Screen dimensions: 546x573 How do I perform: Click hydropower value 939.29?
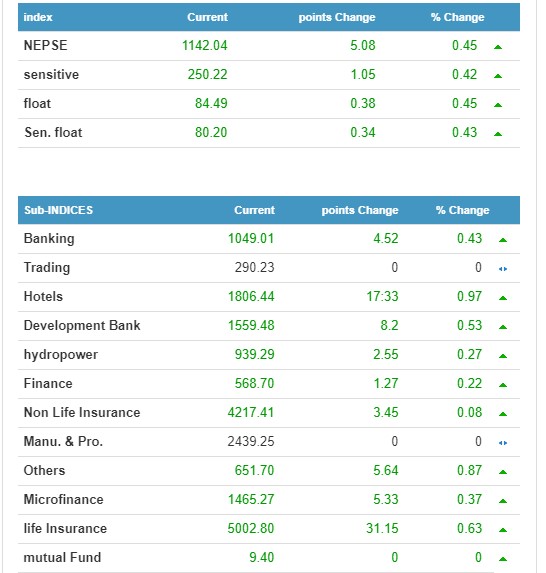coord(254,354)
